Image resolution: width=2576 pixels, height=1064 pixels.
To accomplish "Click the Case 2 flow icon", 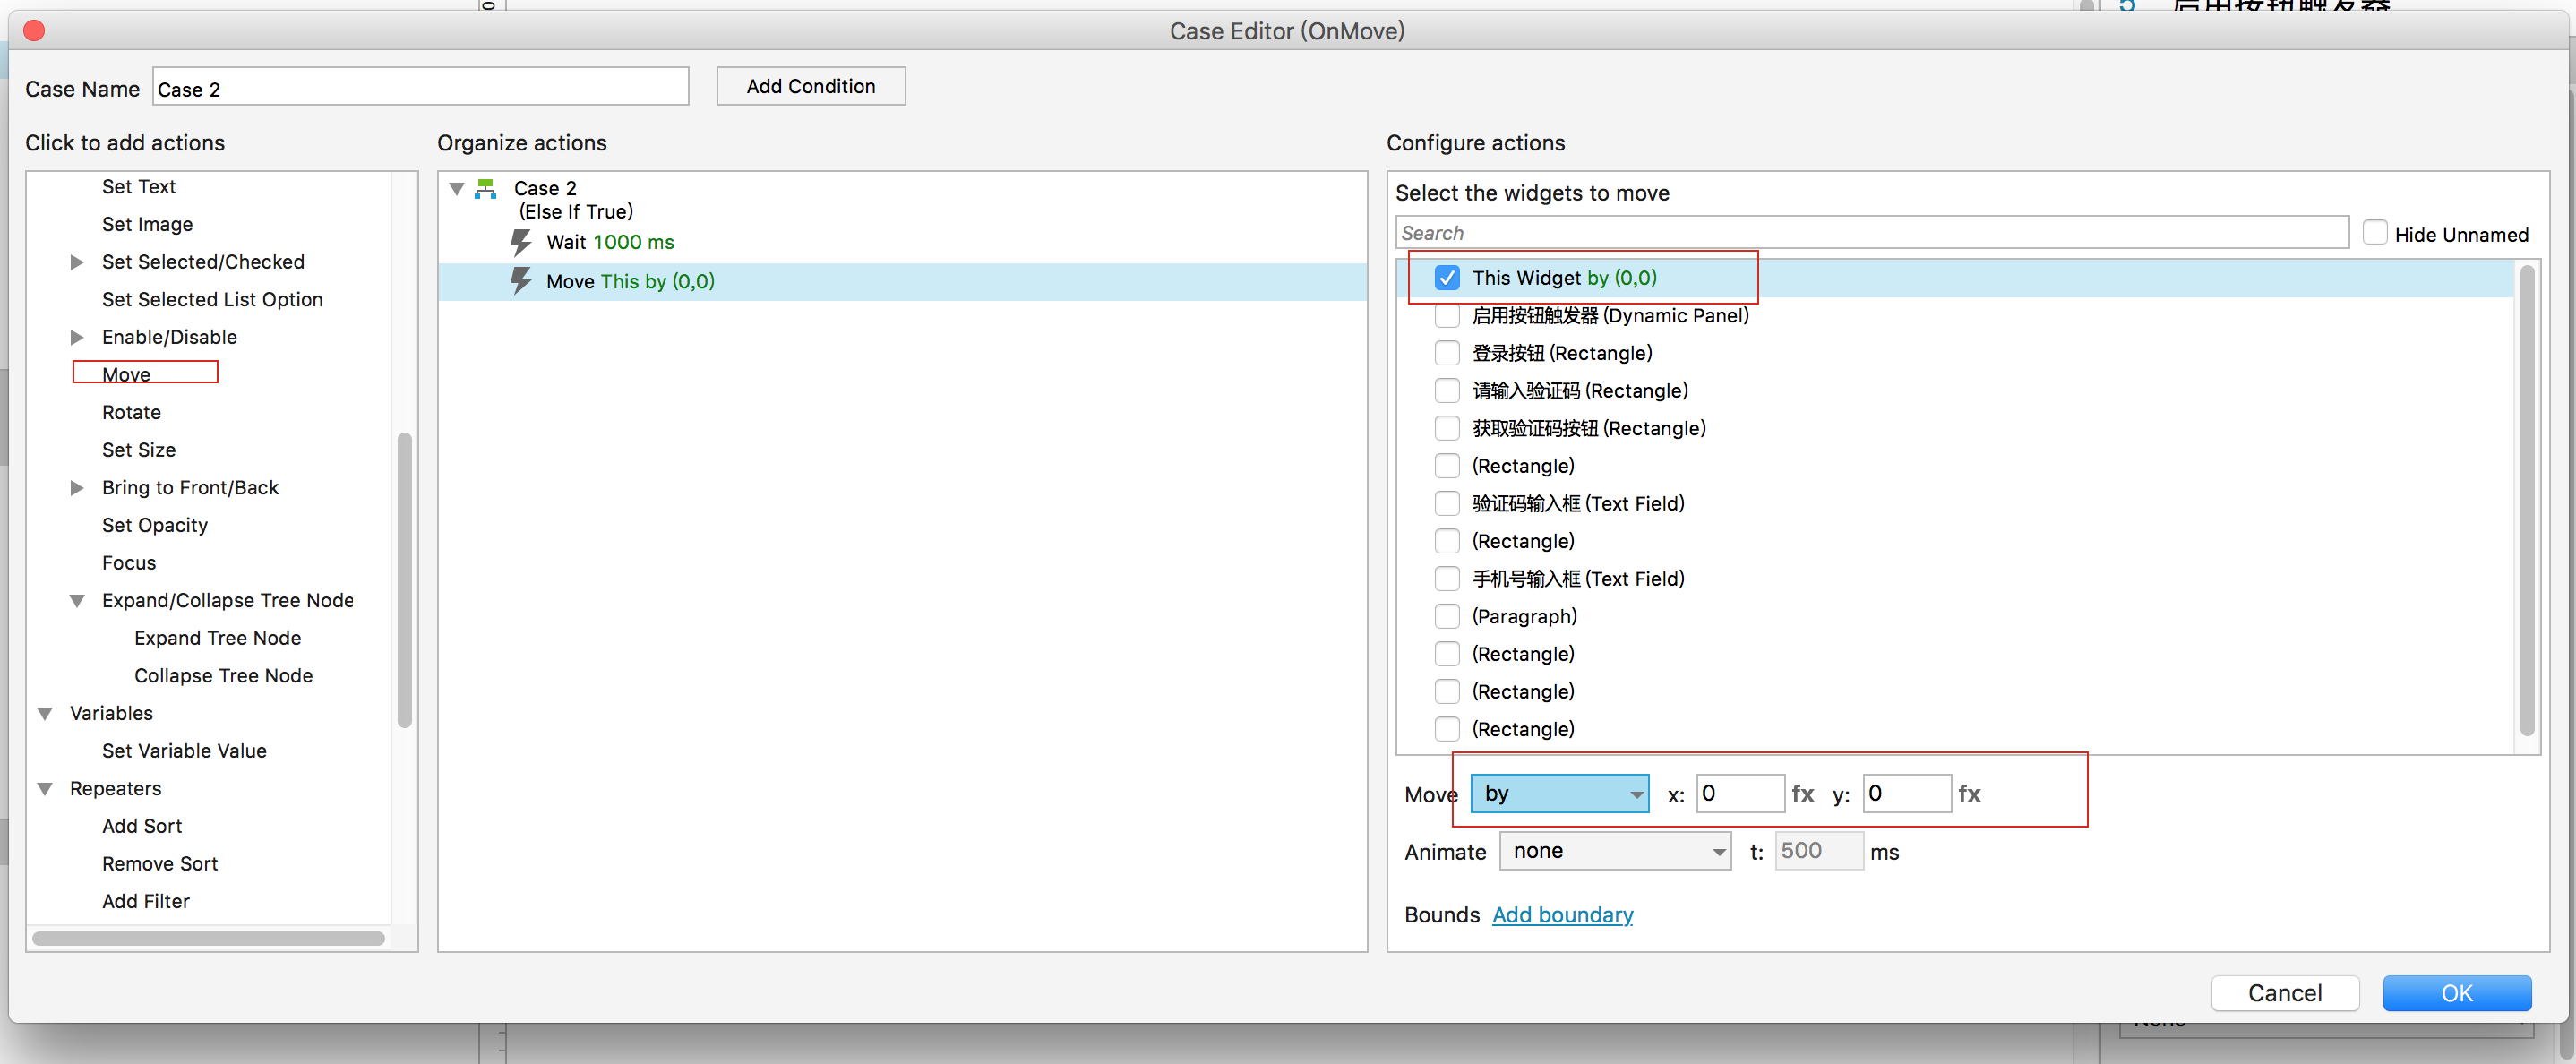I will 486,188.
